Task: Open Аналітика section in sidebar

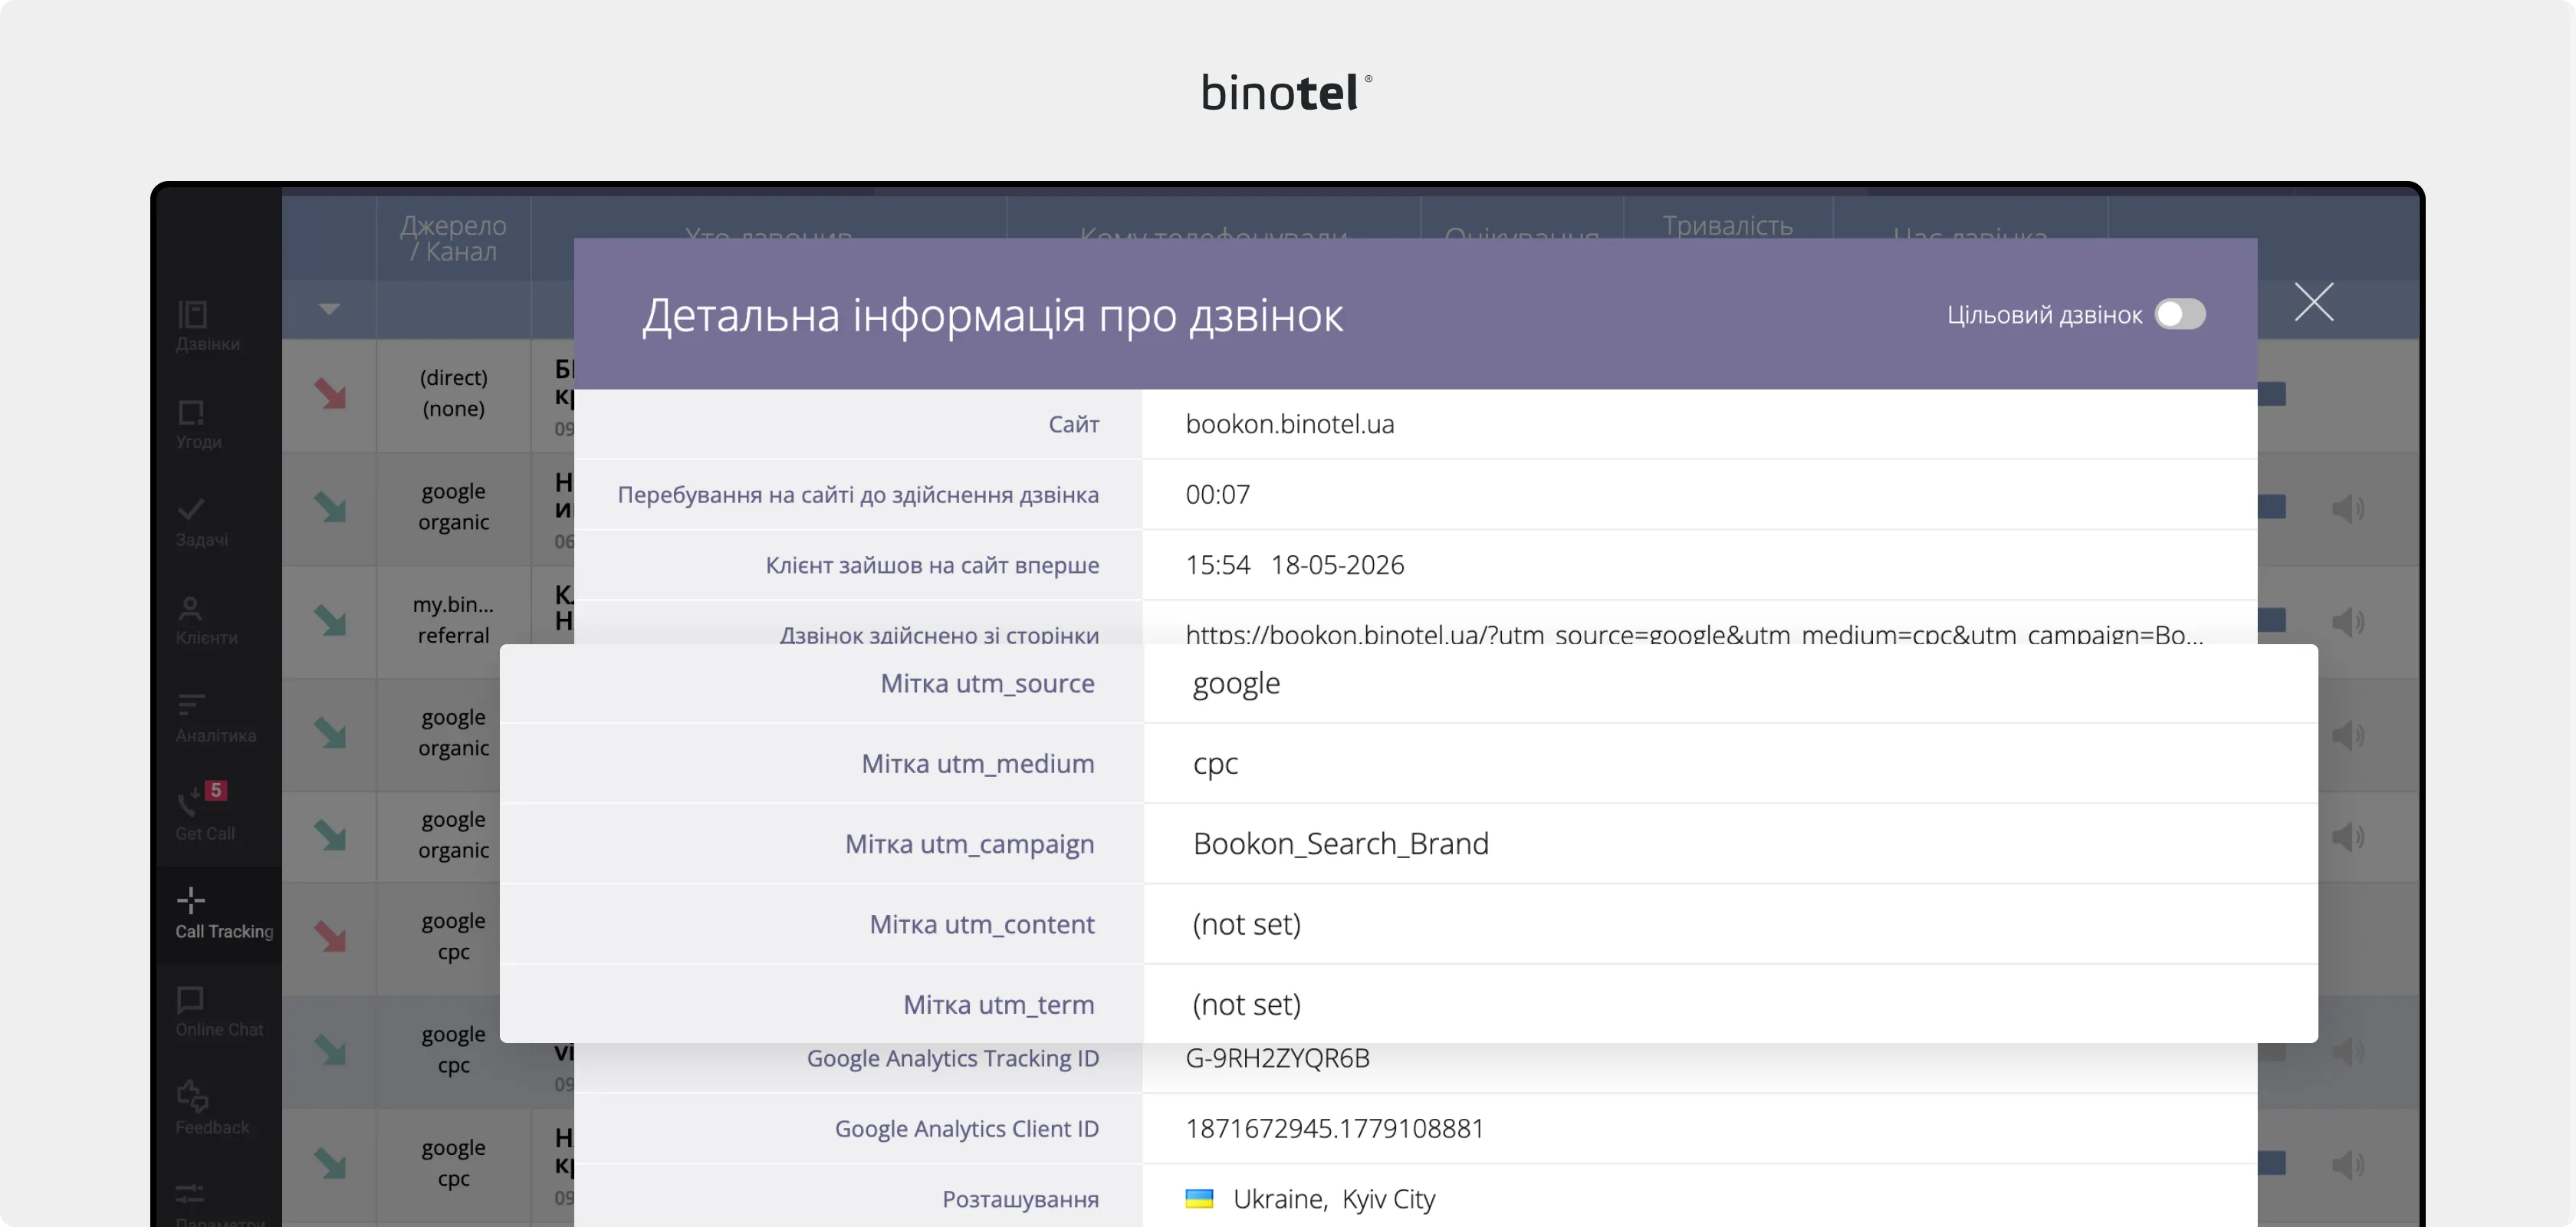Action: (x=216, y=718)
